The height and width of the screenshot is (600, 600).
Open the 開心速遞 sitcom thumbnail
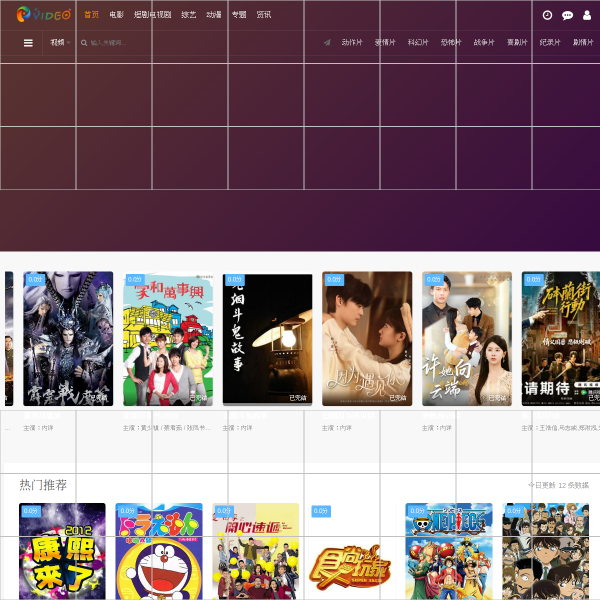point(256,551)
